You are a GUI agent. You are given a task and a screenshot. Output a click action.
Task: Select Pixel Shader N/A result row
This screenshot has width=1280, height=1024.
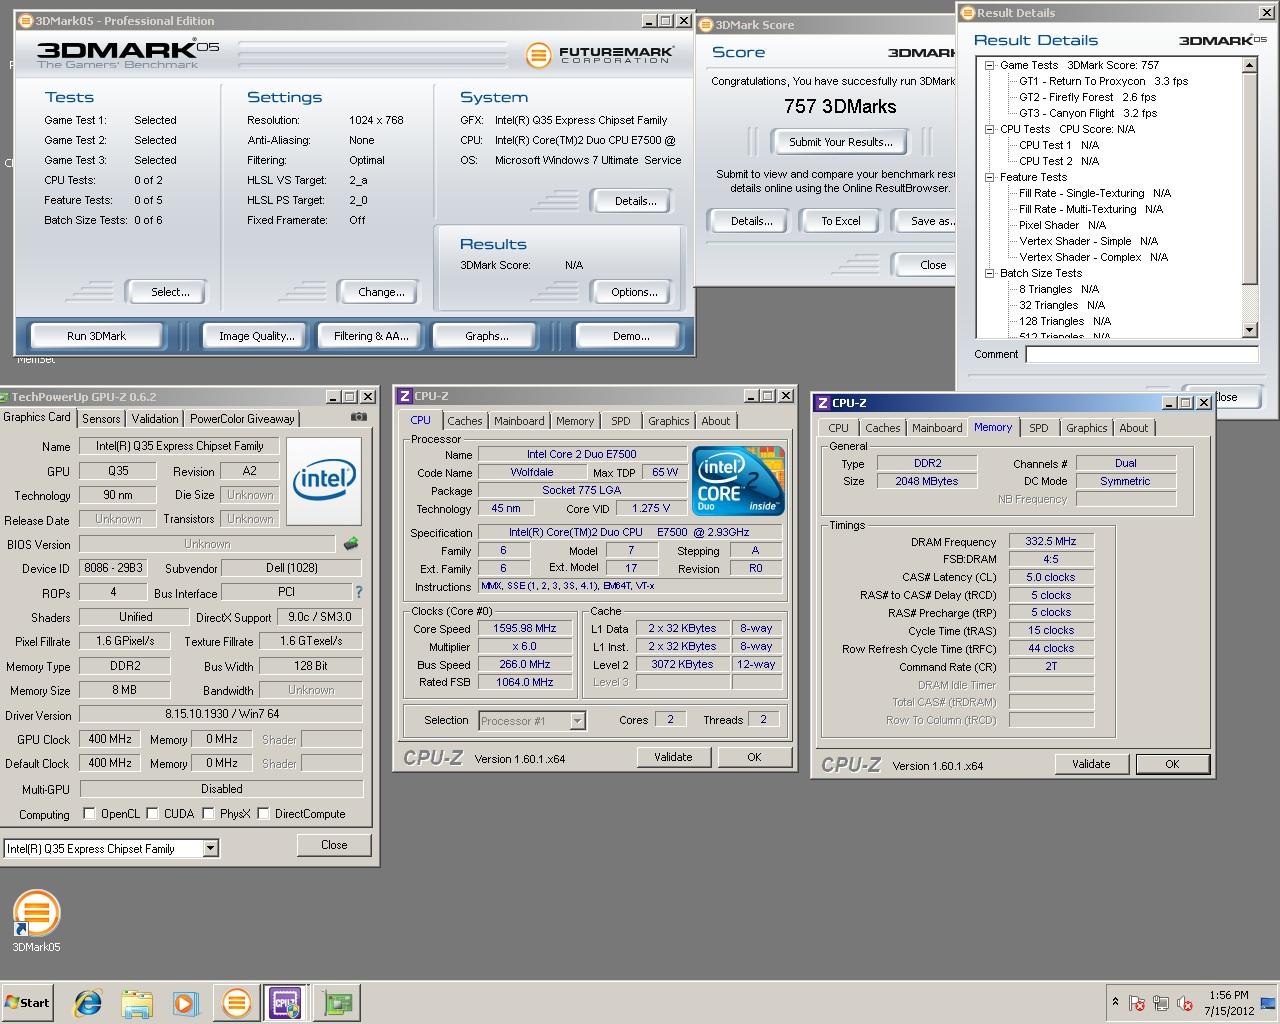pos(1062,225)
